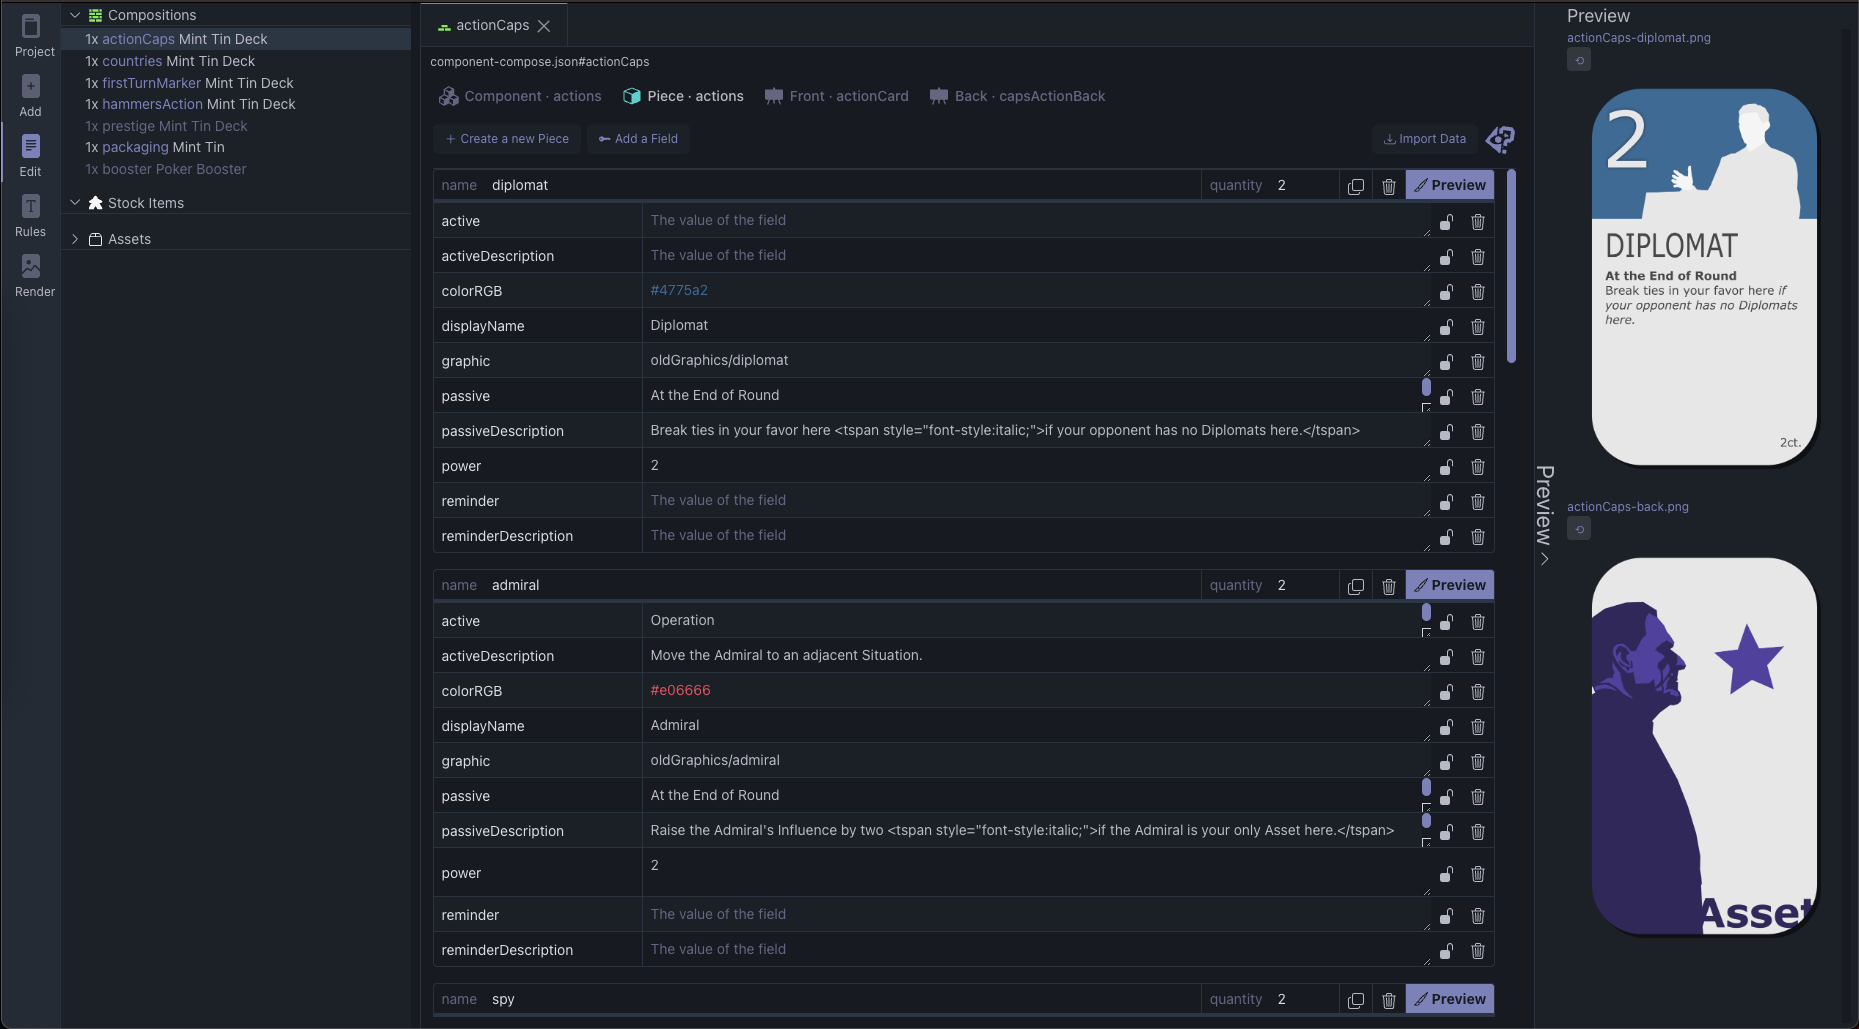Delete diplomat's displayName field

click(1478, 326)
